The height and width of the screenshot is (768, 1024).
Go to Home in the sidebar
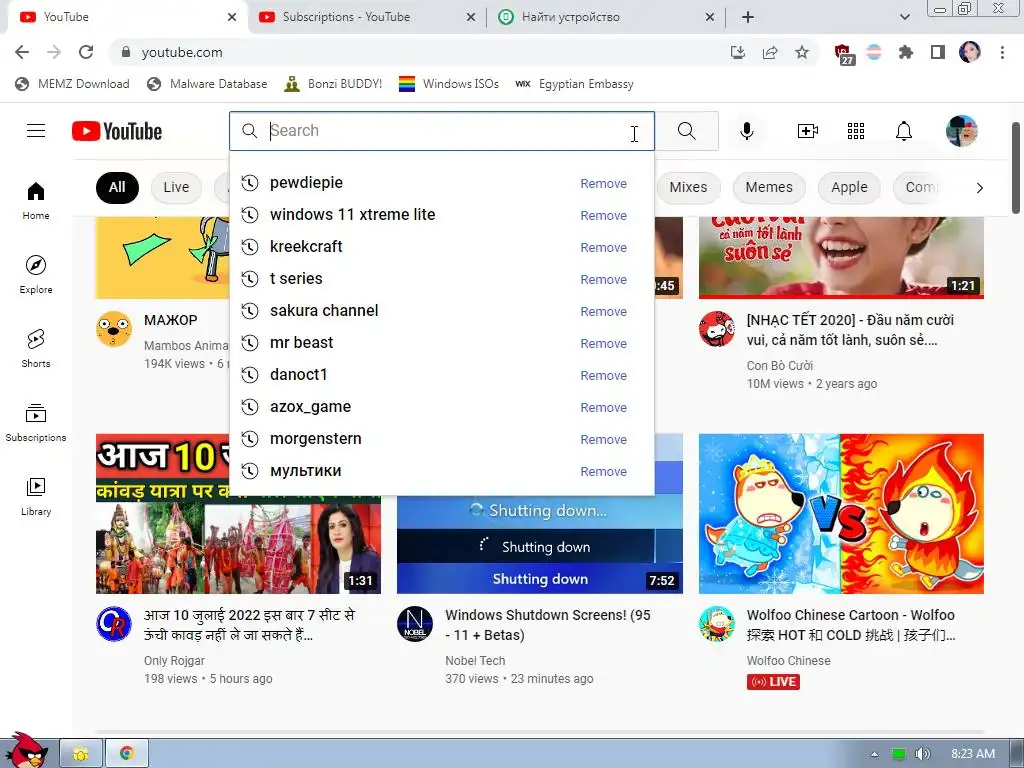pos(36,200)
